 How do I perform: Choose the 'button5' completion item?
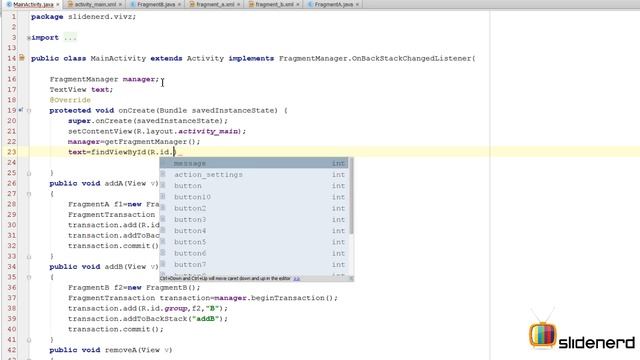click(x=254, y=242)
